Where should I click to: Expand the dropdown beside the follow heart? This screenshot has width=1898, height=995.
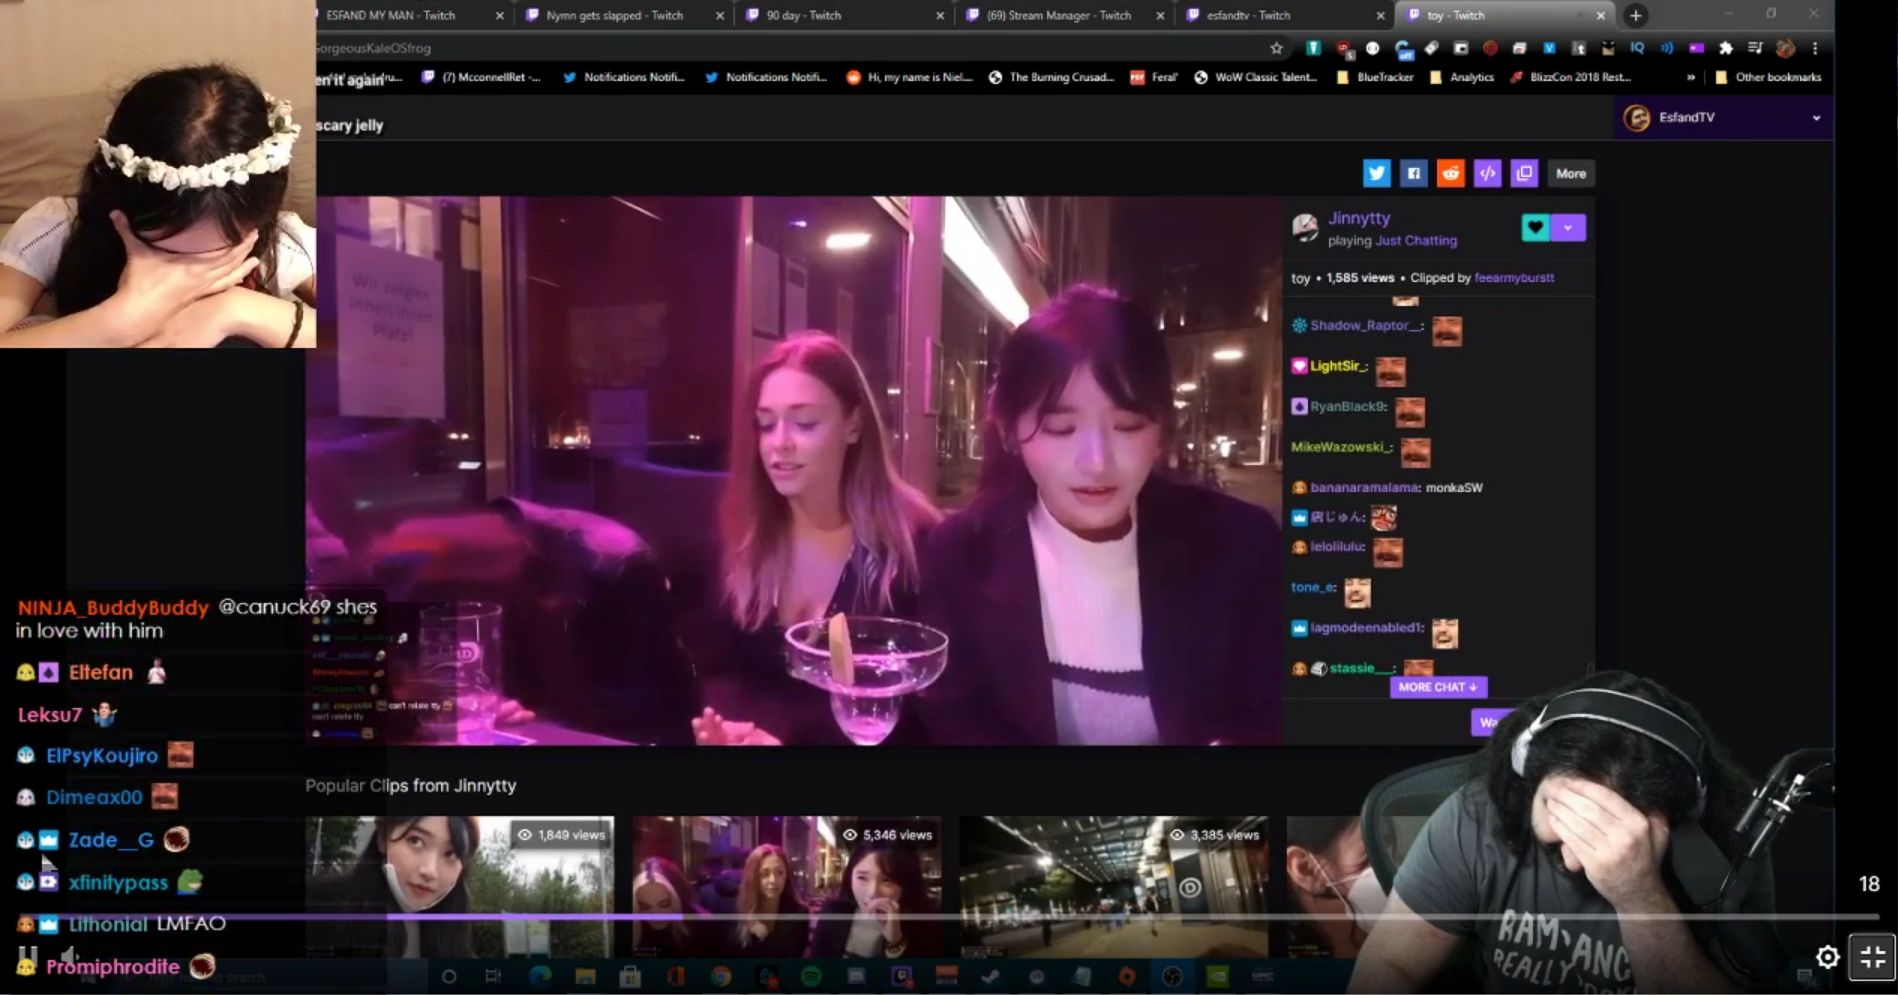(x=1568, y=228)
